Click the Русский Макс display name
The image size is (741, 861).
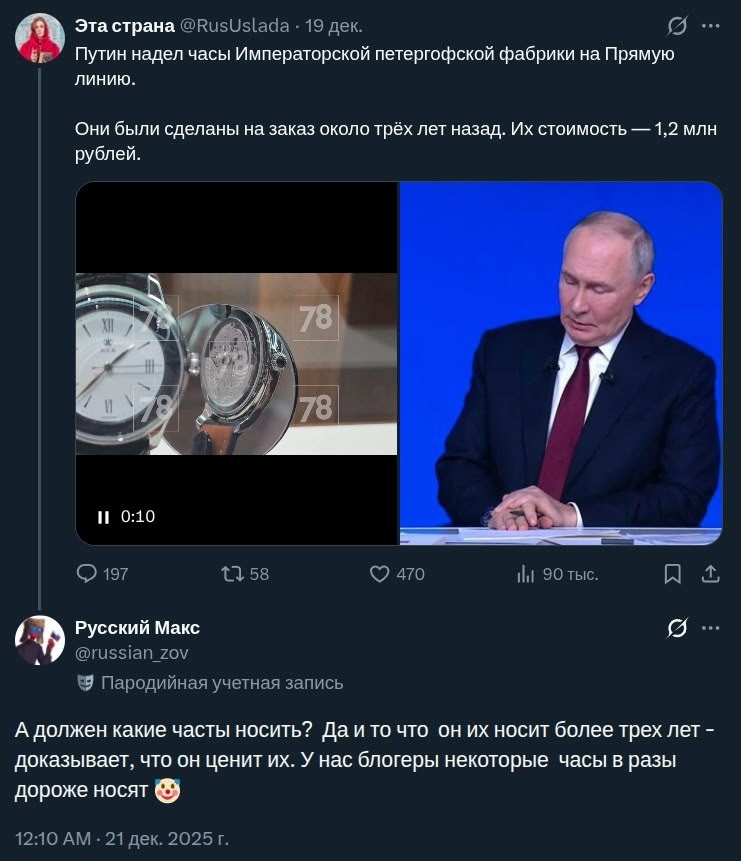coord(137,628)
